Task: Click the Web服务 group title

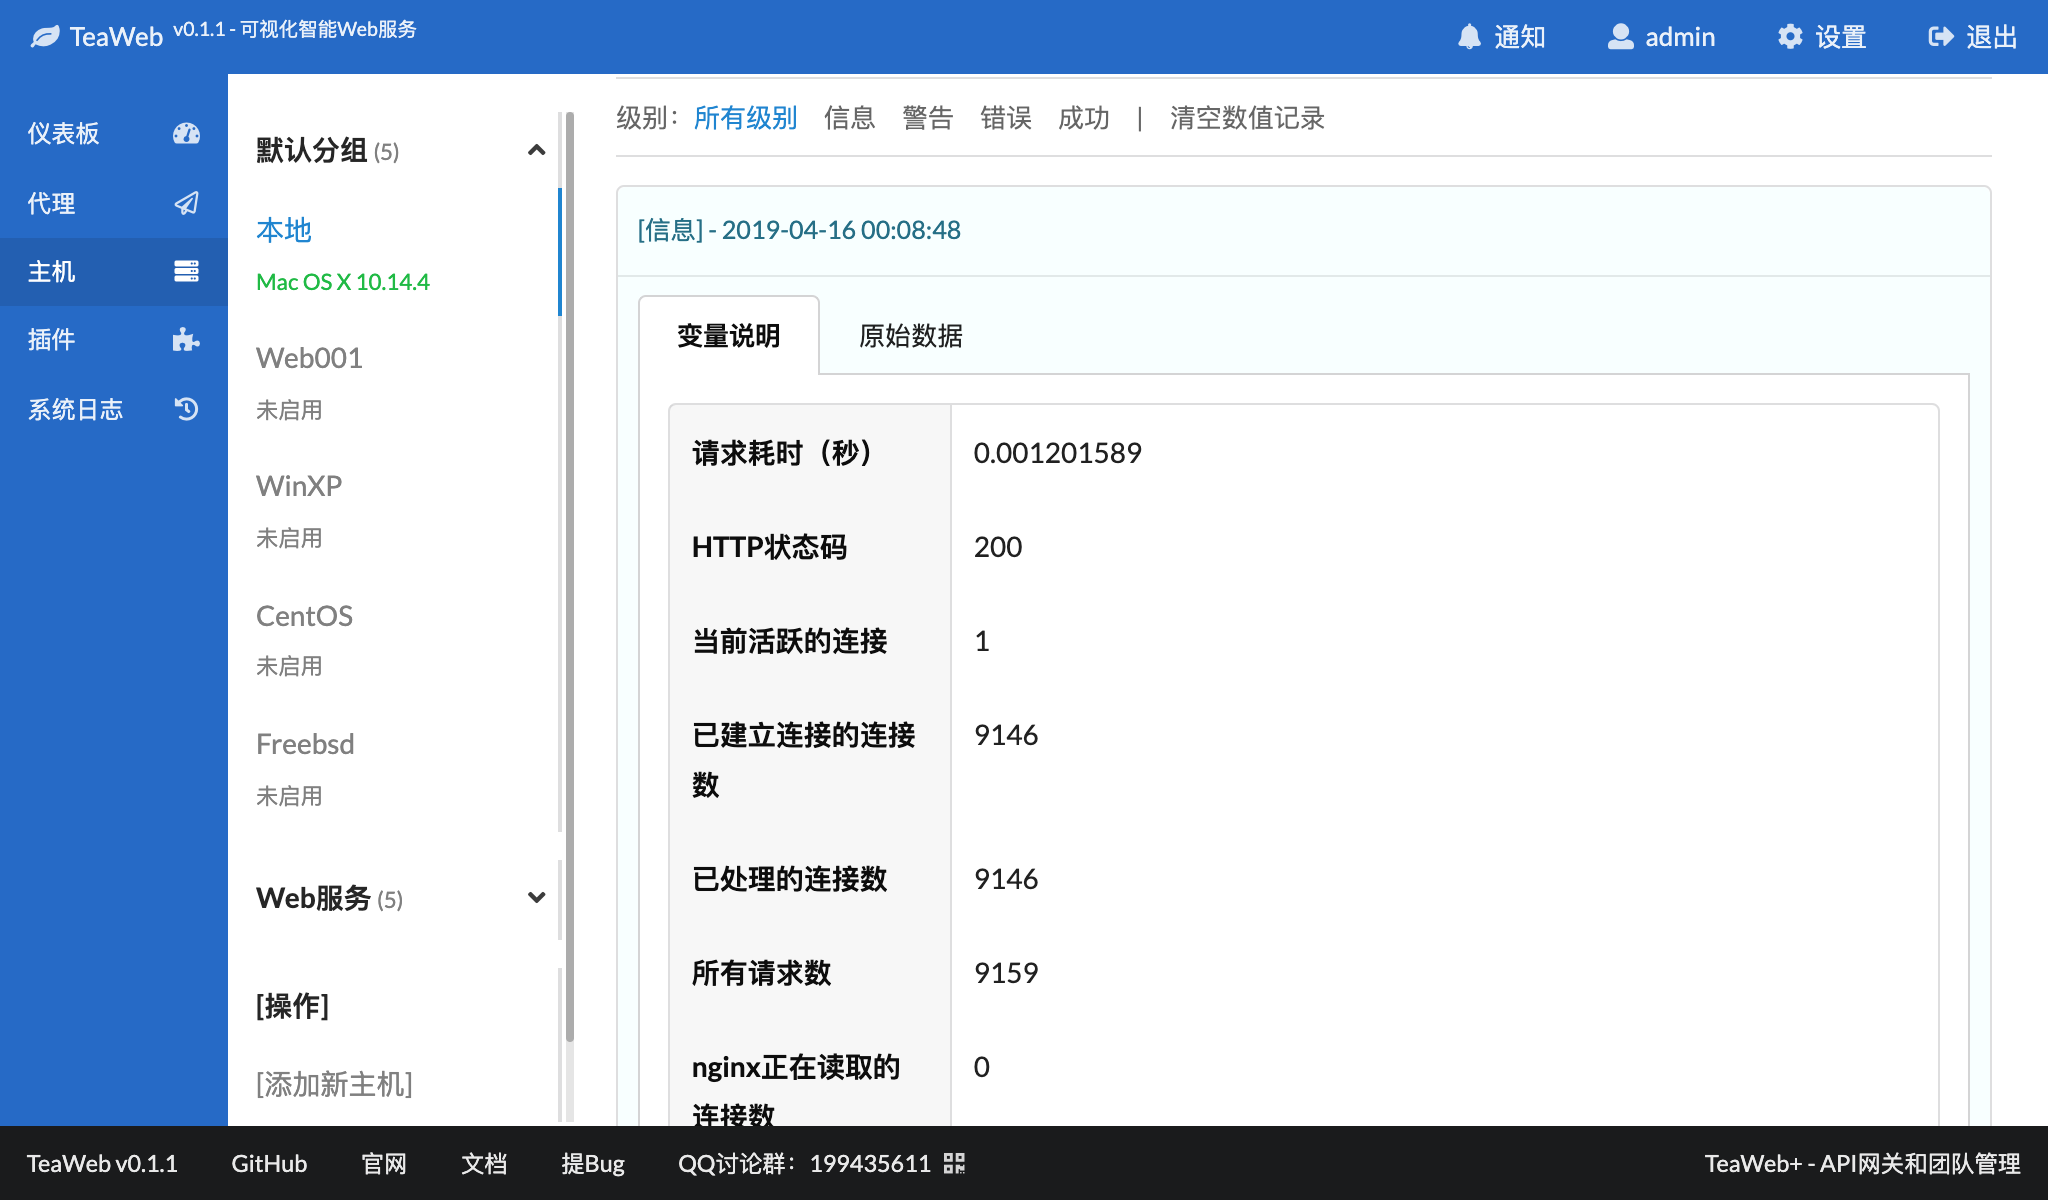Action: coord(313,897)
